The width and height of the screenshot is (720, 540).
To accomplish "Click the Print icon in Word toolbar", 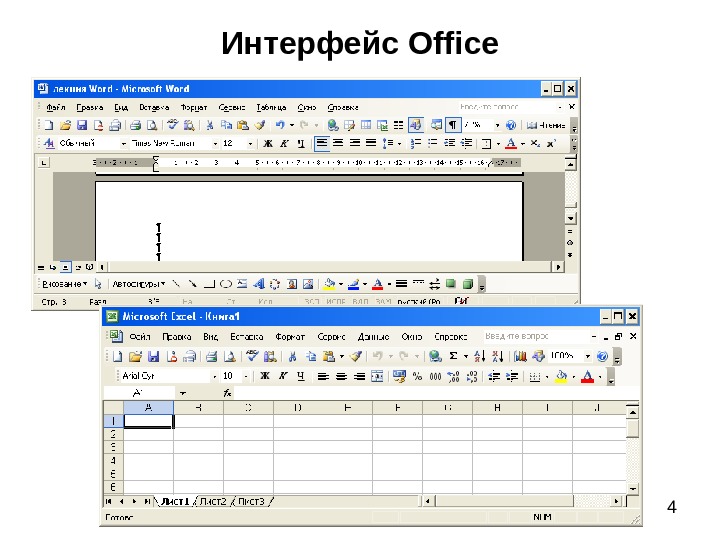I will pos(135,125).
